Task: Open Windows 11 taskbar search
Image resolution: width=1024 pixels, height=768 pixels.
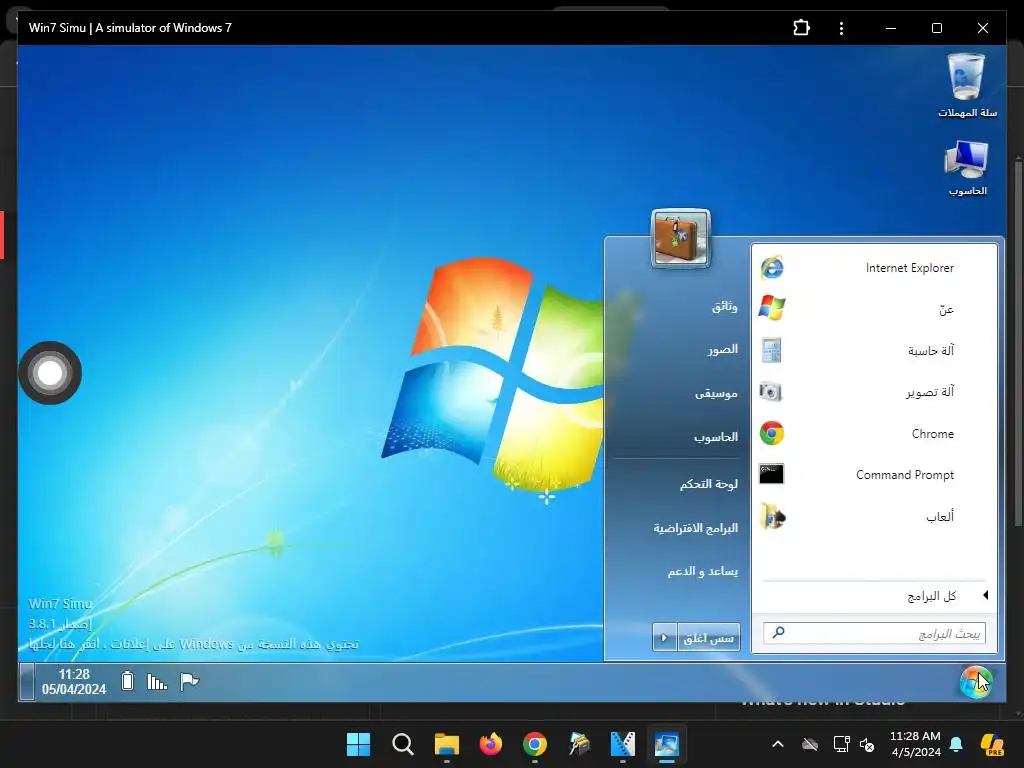Action: point(402,744)
